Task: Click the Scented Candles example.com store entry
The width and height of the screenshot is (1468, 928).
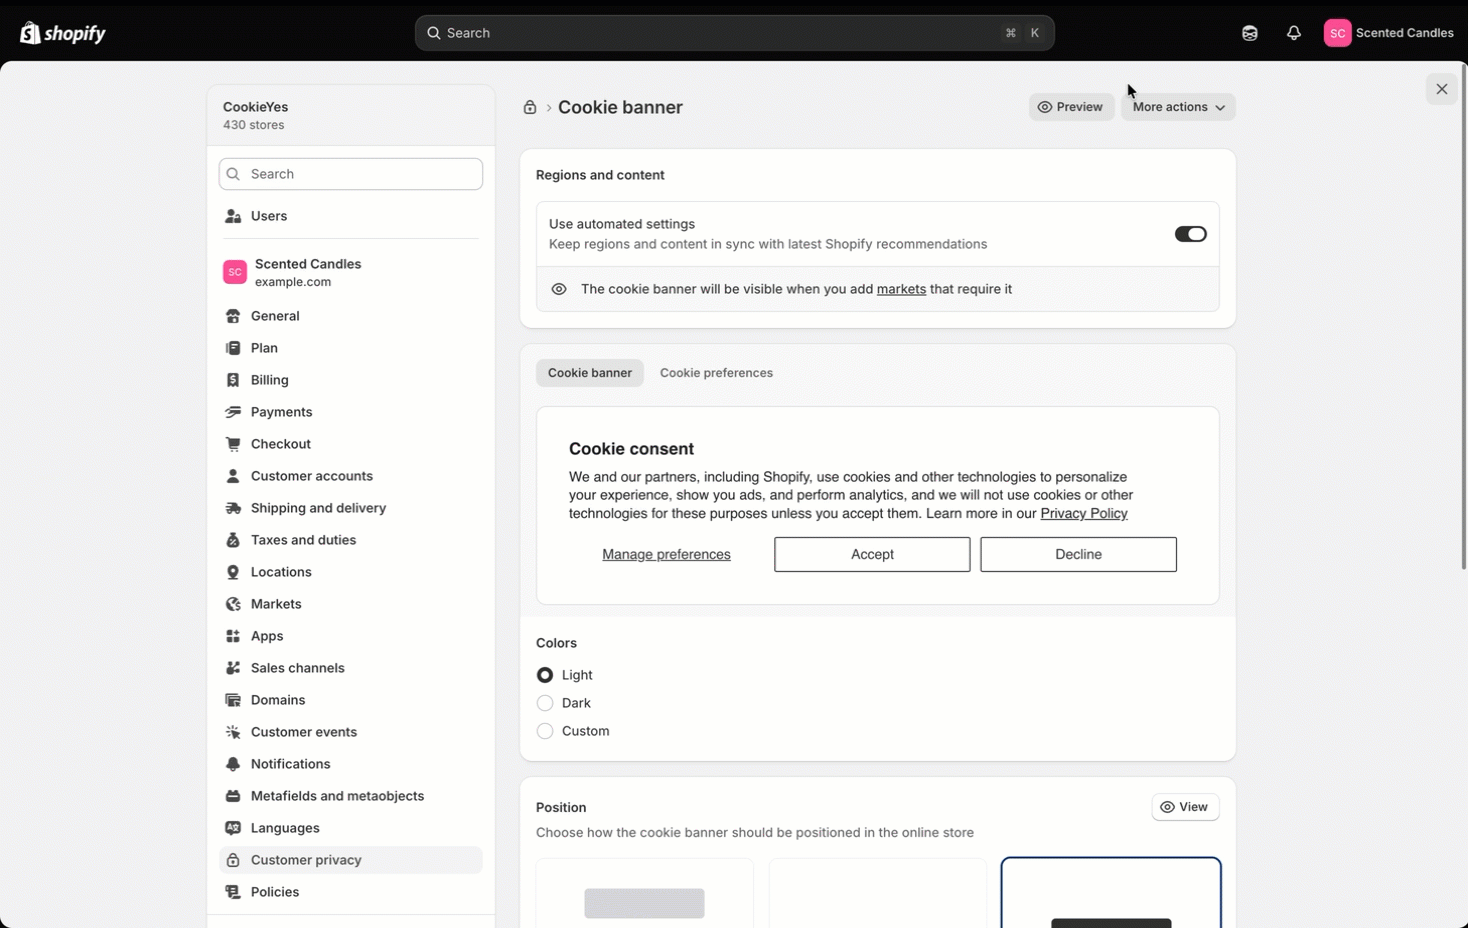Action: click(350, 272)
